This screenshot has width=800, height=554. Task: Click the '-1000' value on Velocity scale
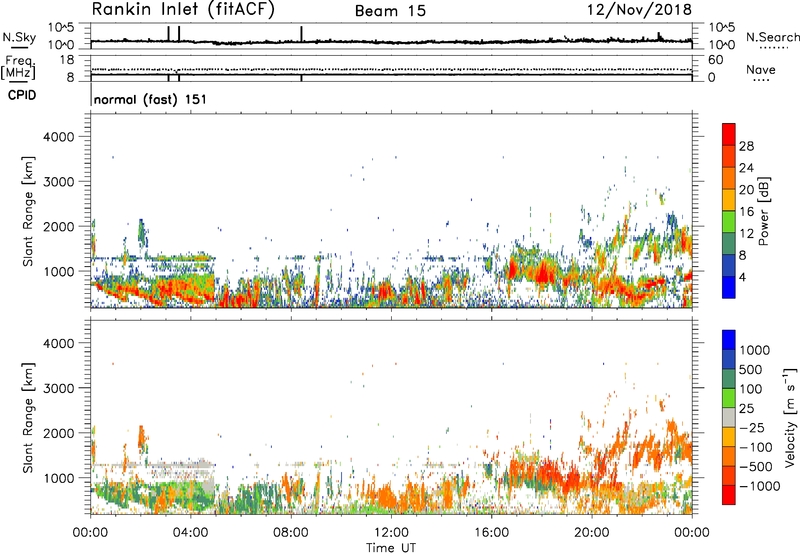(759, 486)
